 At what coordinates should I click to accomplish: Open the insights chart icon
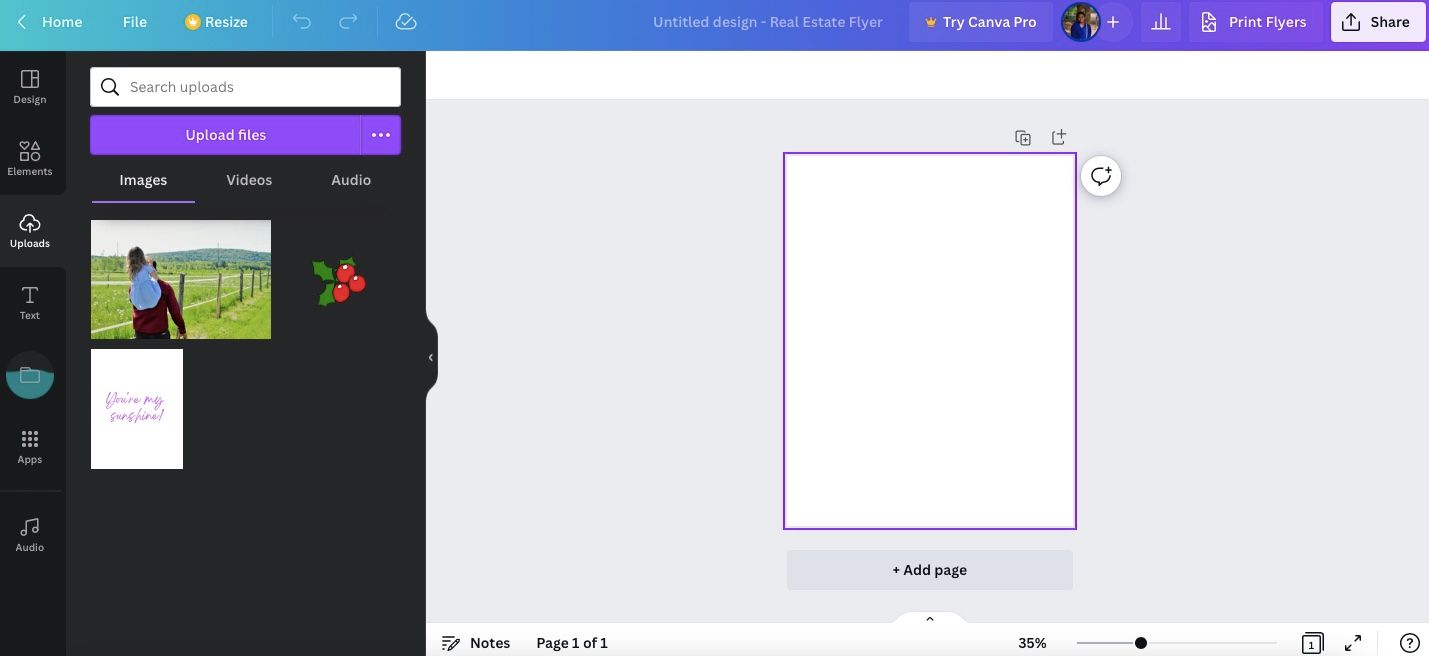point(1161,22)
